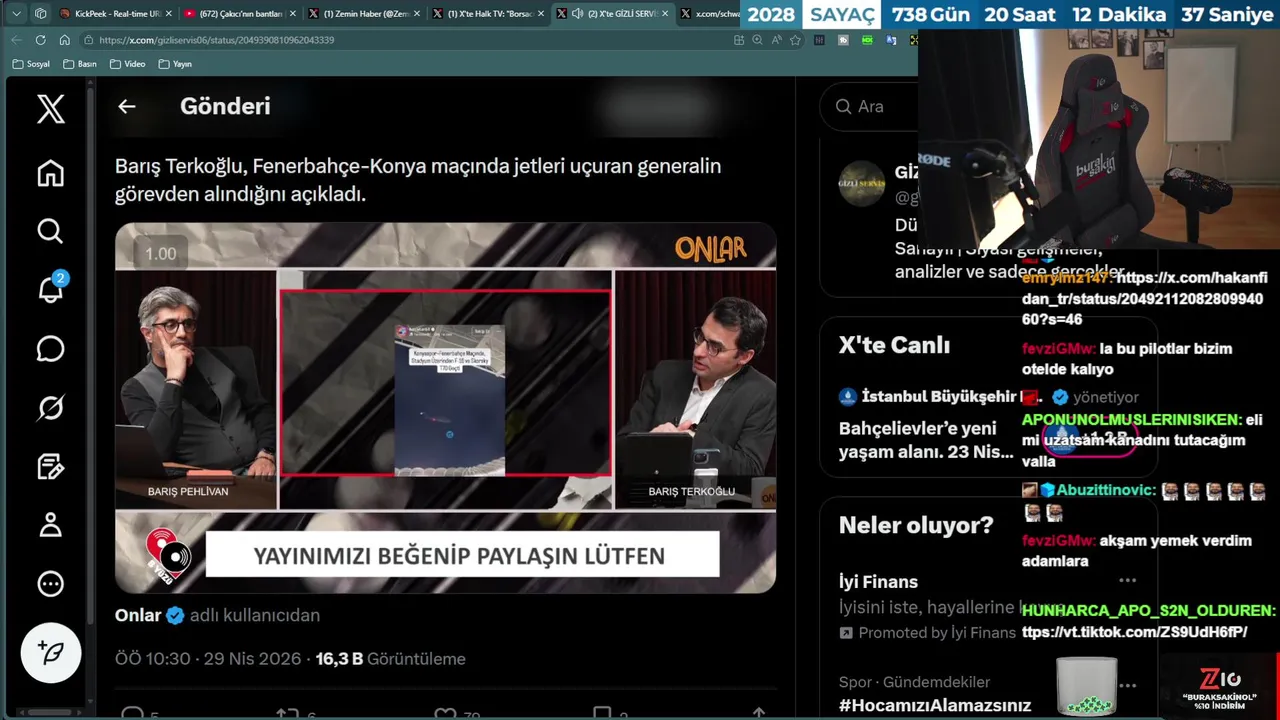The width and height of the screenshot is (1280, 720).
Task: Click the read aloud icon in address bar
Action: pos(776,40)
